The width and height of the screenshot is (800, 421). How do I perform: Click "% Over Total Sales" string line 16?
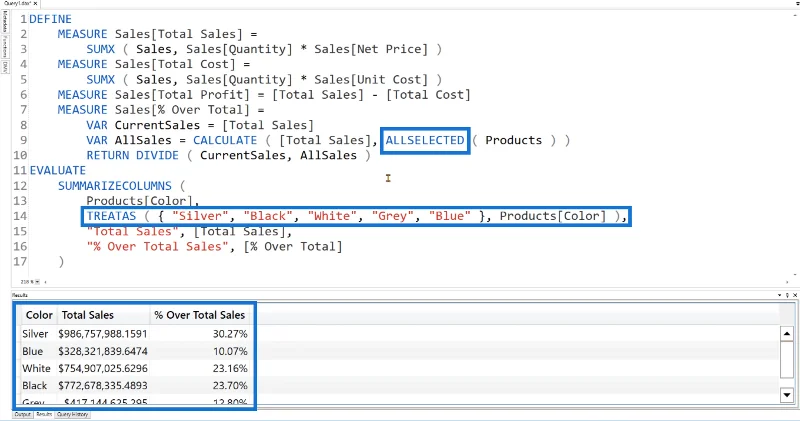point(157,246)
